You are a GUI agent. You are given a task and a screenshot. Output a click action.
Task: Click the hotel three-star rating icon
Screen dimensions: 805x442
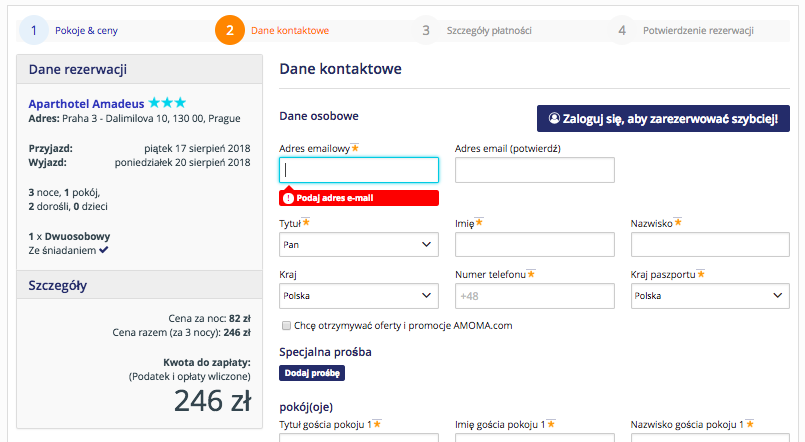coord(167,103)
